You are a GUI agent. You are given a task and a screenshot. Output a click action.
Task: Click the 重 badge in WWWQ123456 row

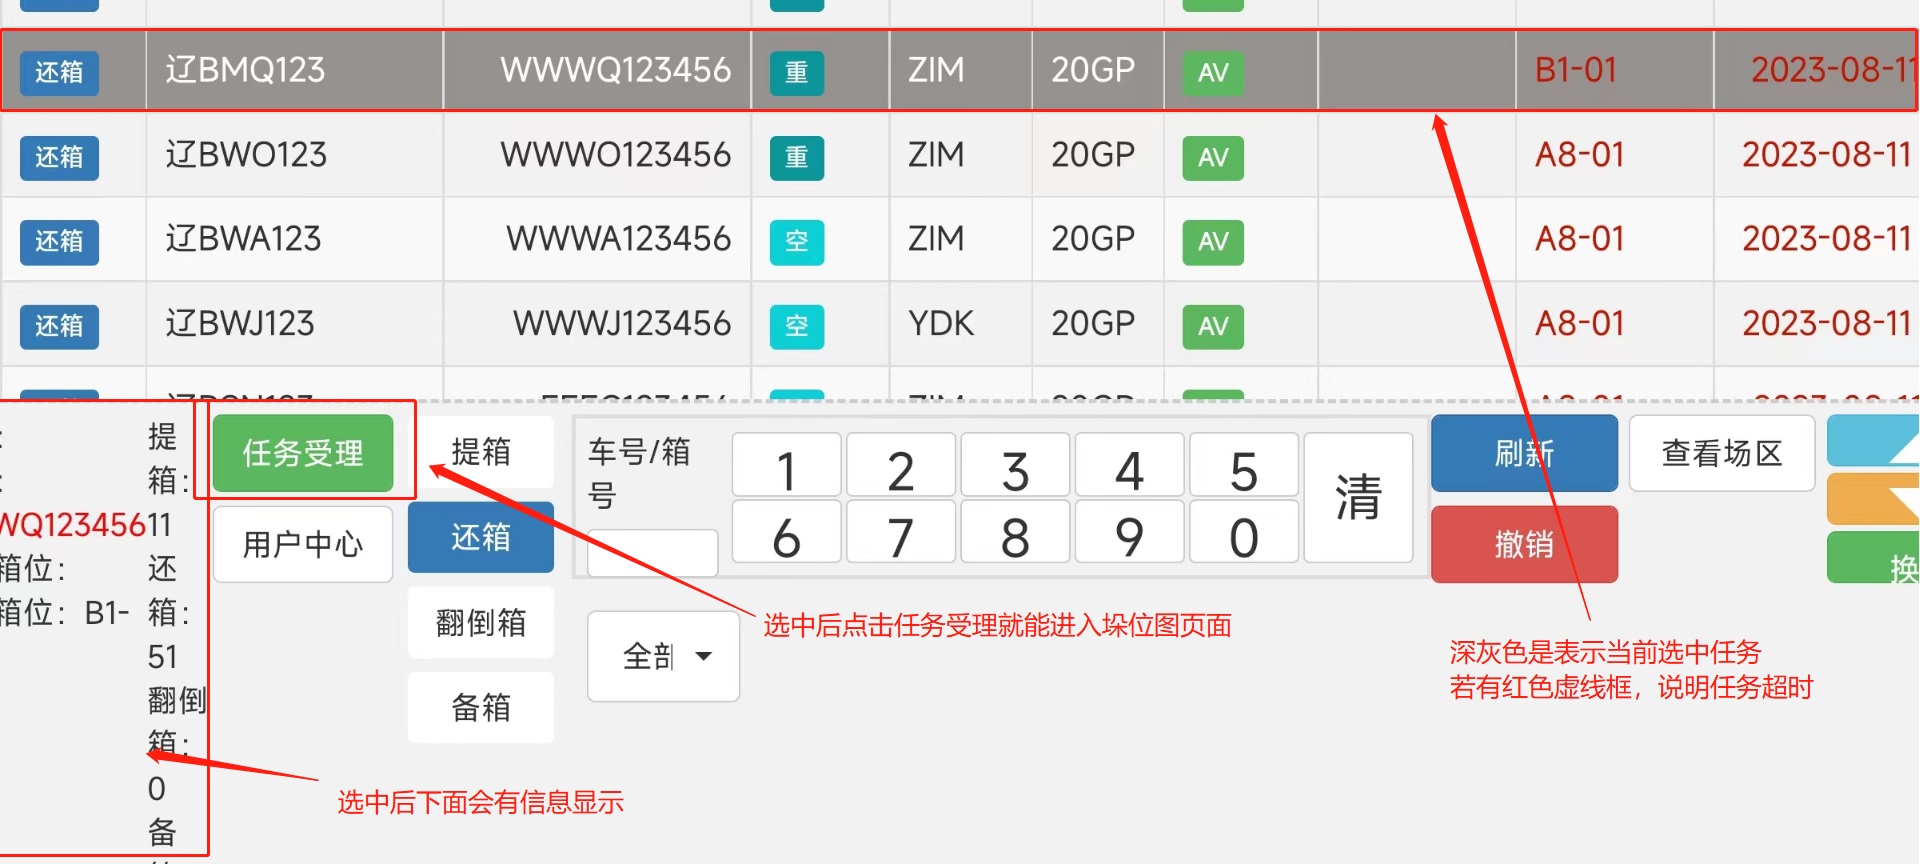coord(796,72)
